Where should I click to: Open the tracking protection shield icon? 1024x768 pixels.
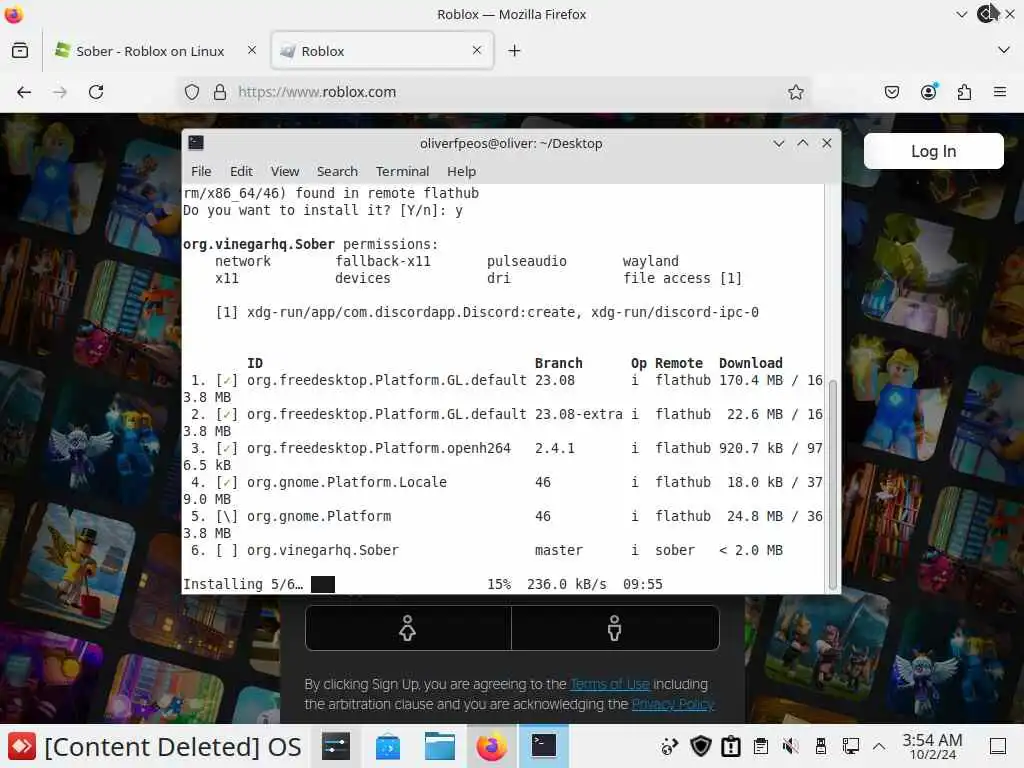(x=191, y=92)
